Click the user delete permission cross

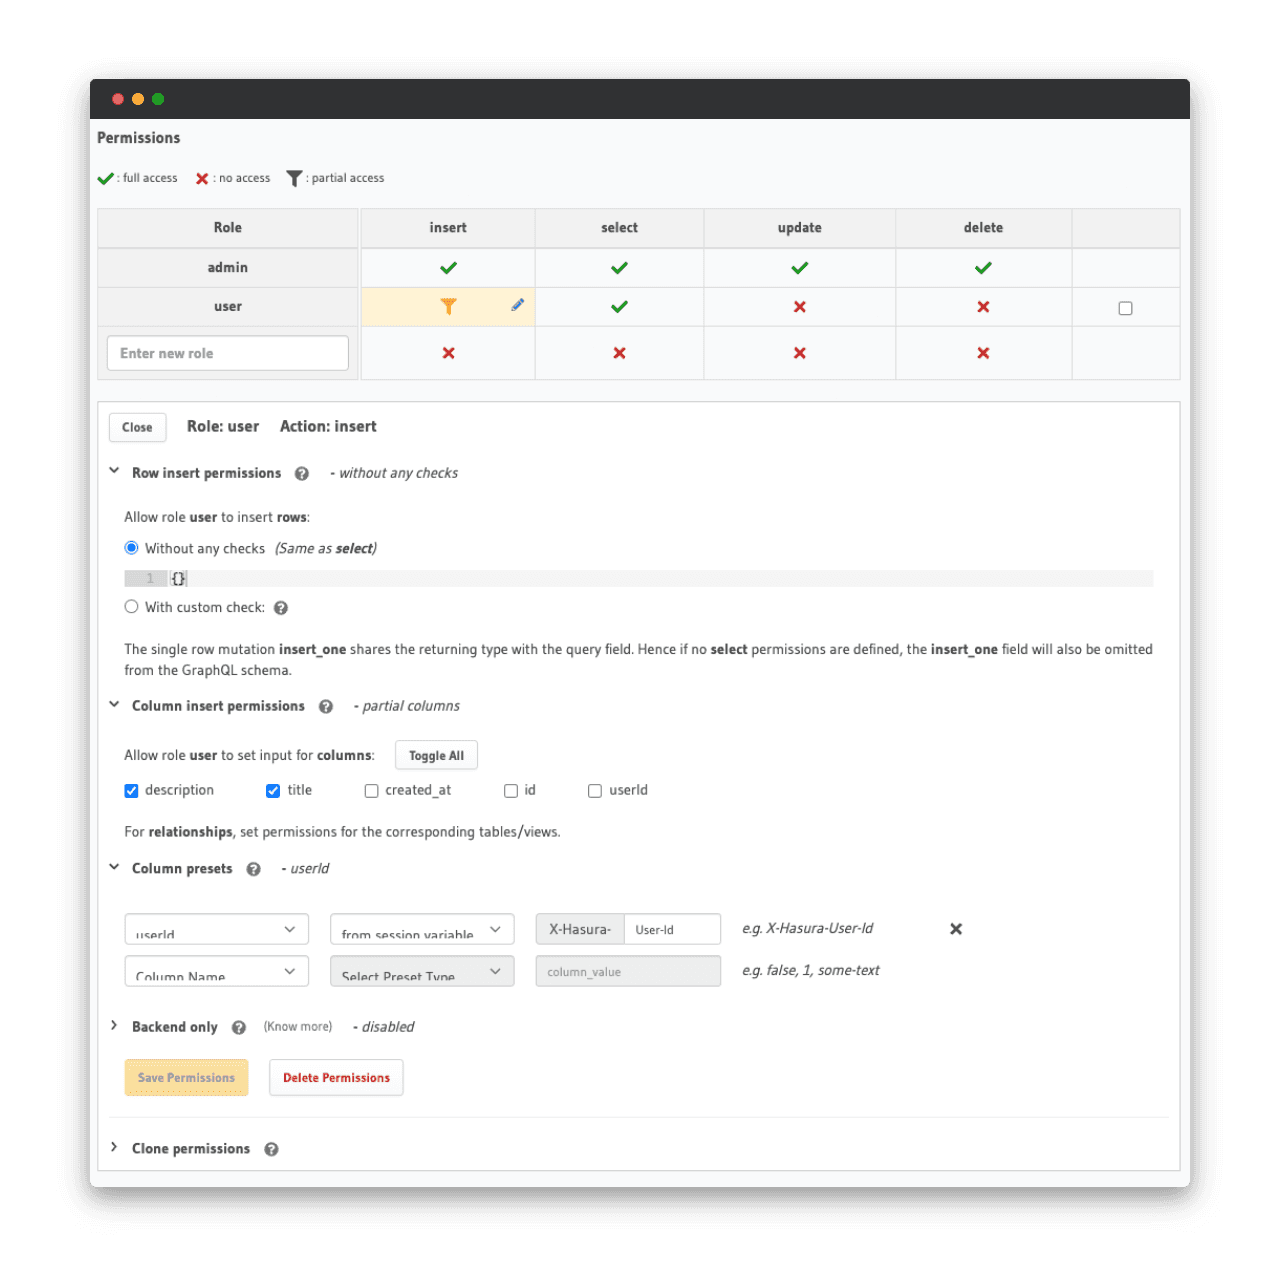[983, 307]
